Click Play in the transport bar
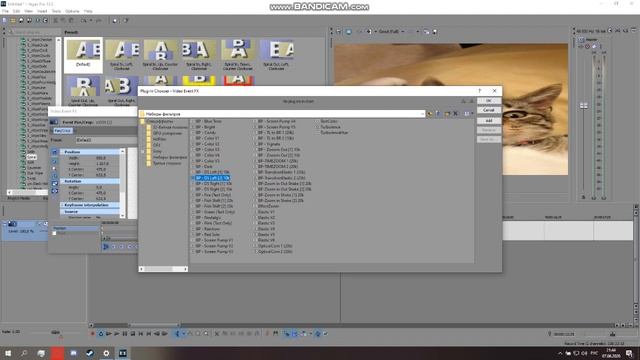The image size is (640, 360). point(117,334)
